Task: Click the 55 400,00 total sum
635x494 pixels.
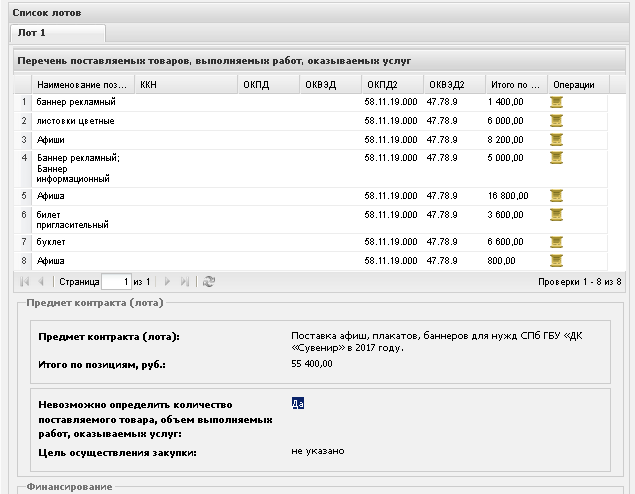Action: (x=312, y=364)
